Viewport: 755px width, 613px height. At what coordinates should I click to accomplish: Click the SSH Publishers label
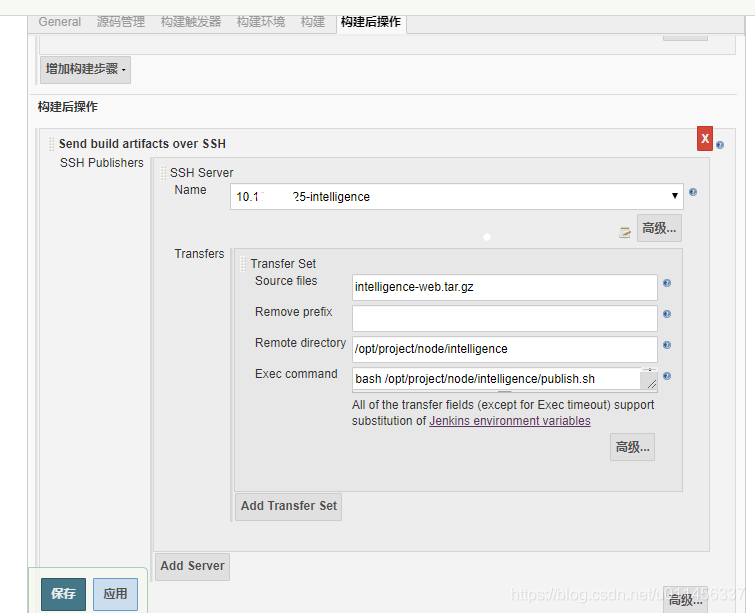pos(102,163)
